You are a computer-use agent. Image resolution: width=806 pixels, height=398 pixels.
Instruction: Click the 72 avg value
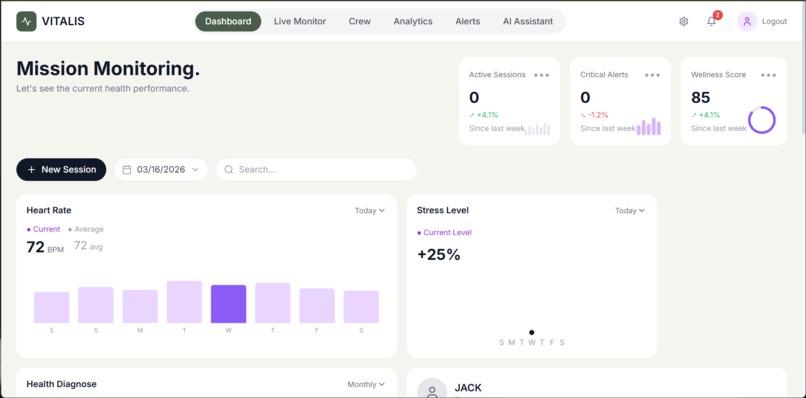[88, 246]
